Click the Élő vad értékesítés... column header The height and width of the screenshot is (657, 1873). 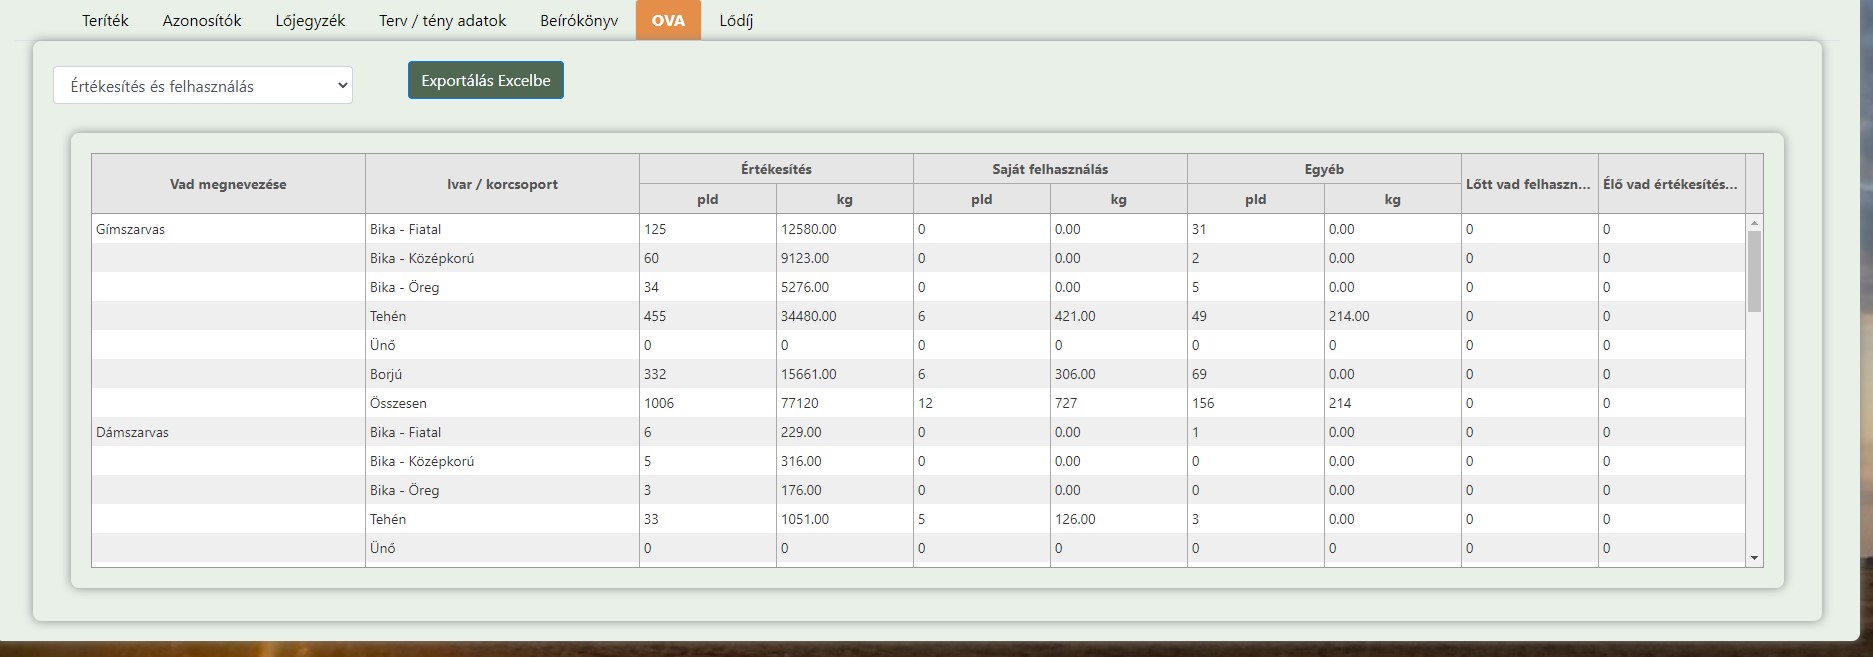1670,184
